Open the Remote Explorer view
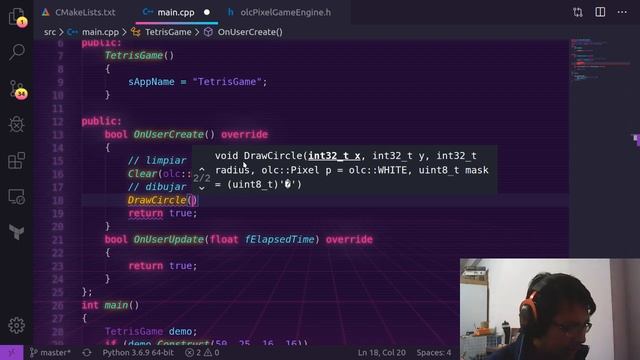Image resolution: width=640 pixels, height=360 pixels. (17, 196)
